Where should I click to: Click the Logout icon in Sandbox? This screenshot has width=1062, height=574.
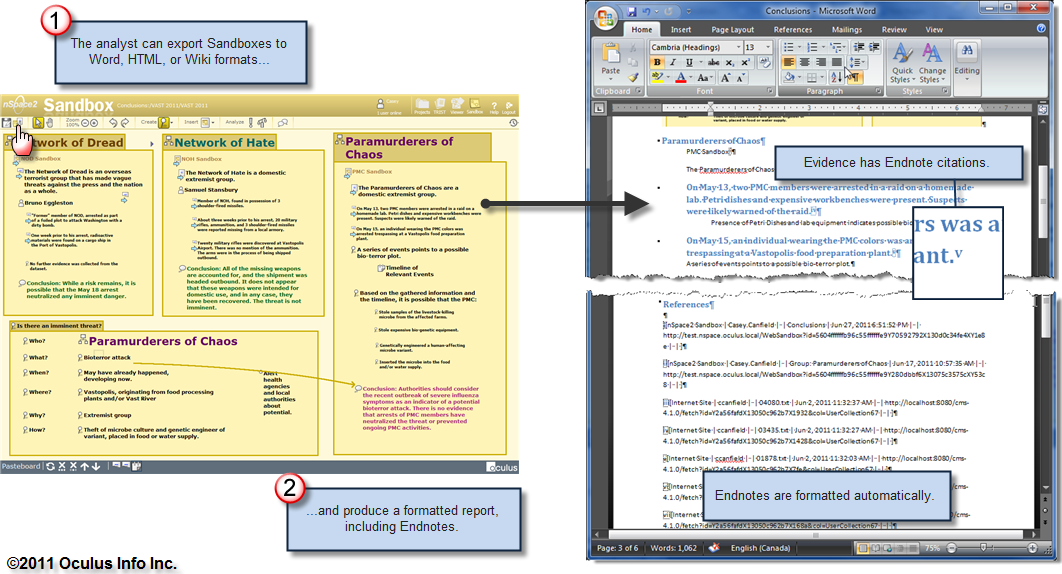(509, 107)
